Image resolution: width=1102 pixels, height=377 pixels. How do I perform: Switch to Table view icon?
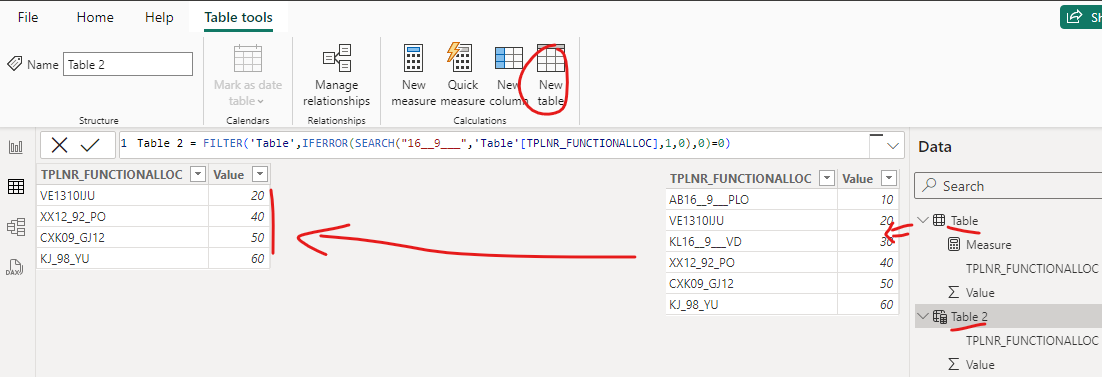click(x=15, y=186)
